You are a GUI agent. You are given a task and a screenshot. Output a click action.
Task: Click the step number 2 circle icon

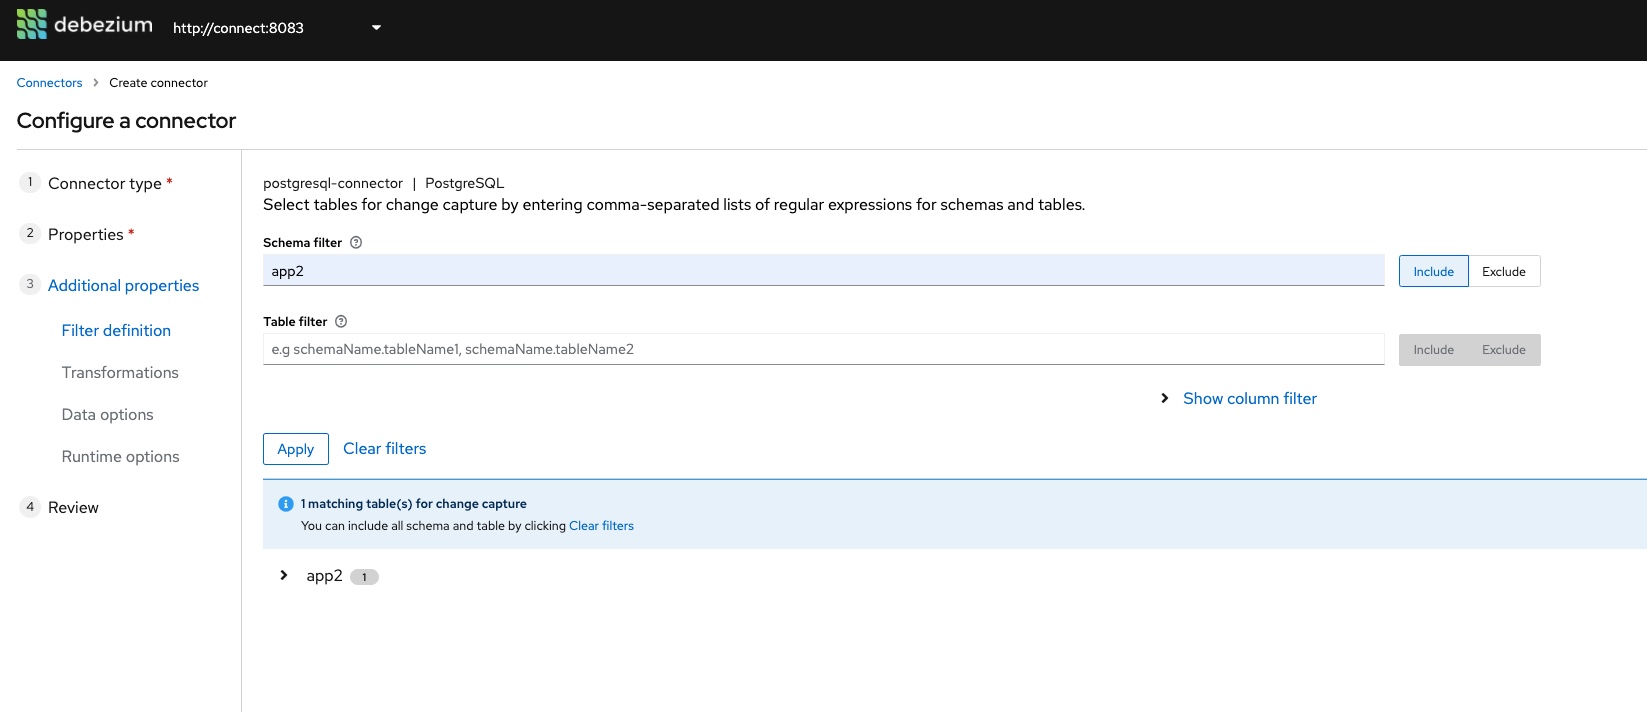point(30,233)
